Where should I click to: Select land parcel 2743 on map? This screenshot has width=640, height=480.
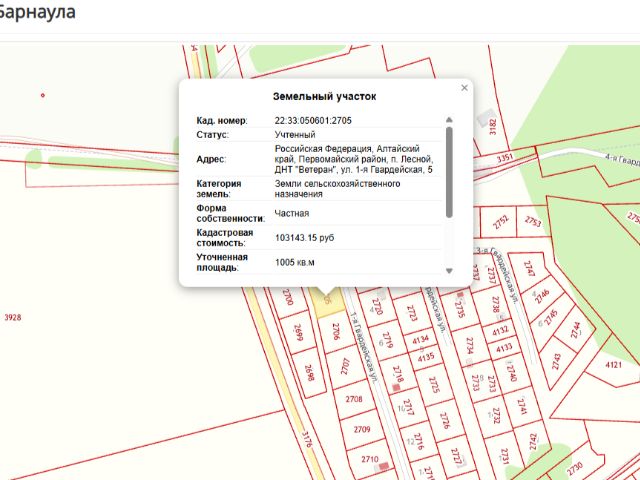[556, 361]
